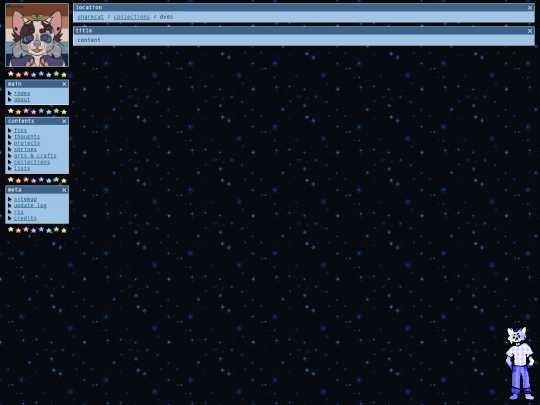540x405 pixels.
Task: Open the credits link
Action: click(x=25, y=218)
